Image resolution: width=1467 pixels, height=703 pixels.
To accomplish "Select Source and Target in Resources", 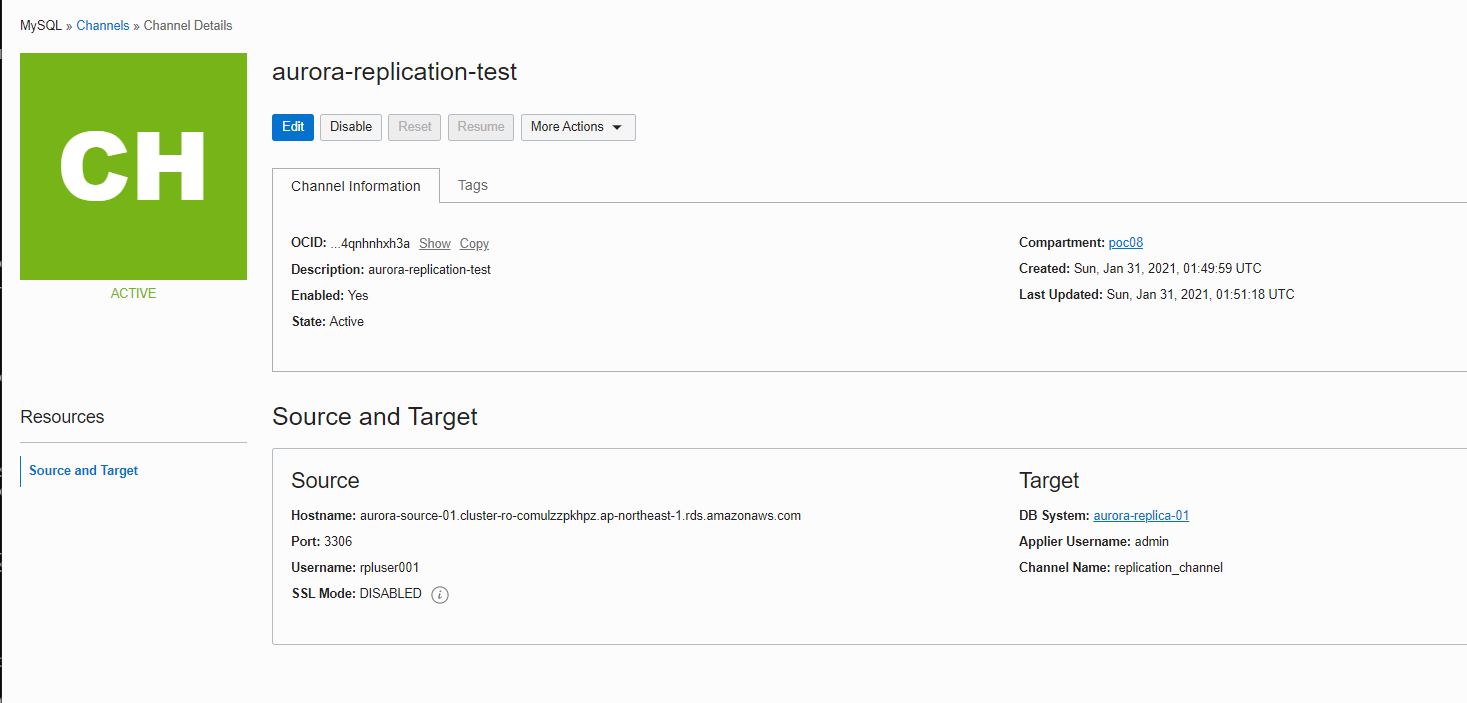I will pos(84,471).
